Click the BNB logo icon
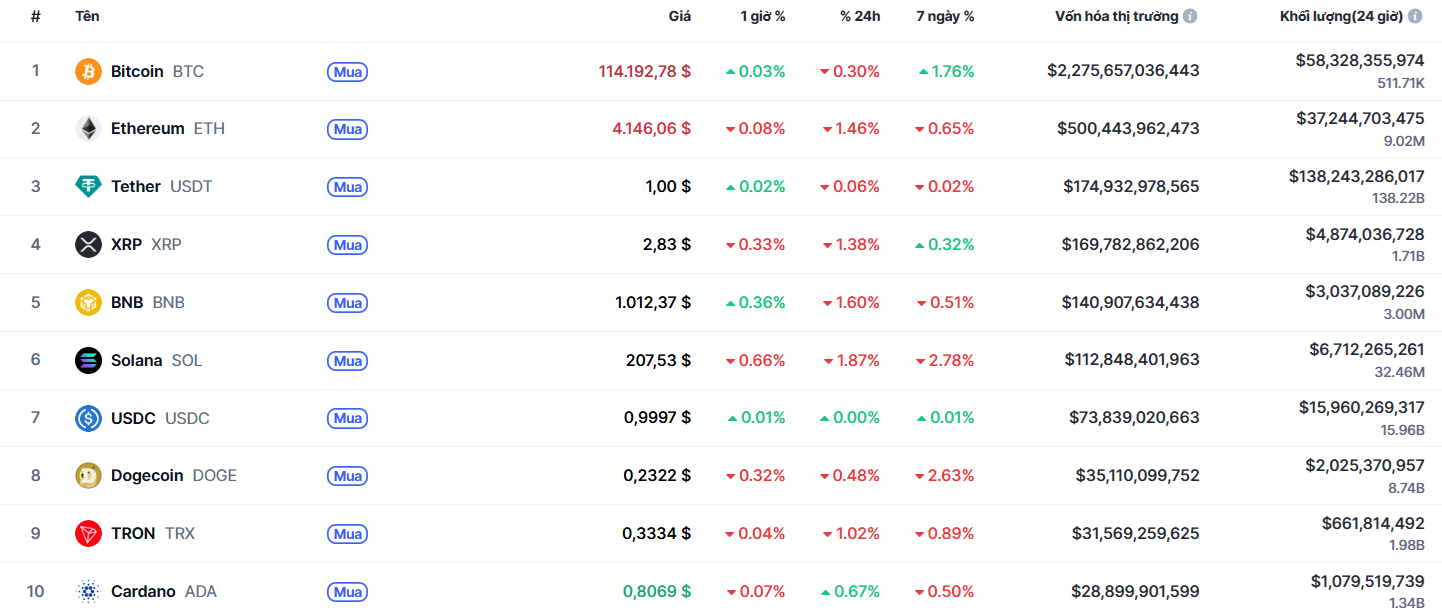 [x=88, y=302]
